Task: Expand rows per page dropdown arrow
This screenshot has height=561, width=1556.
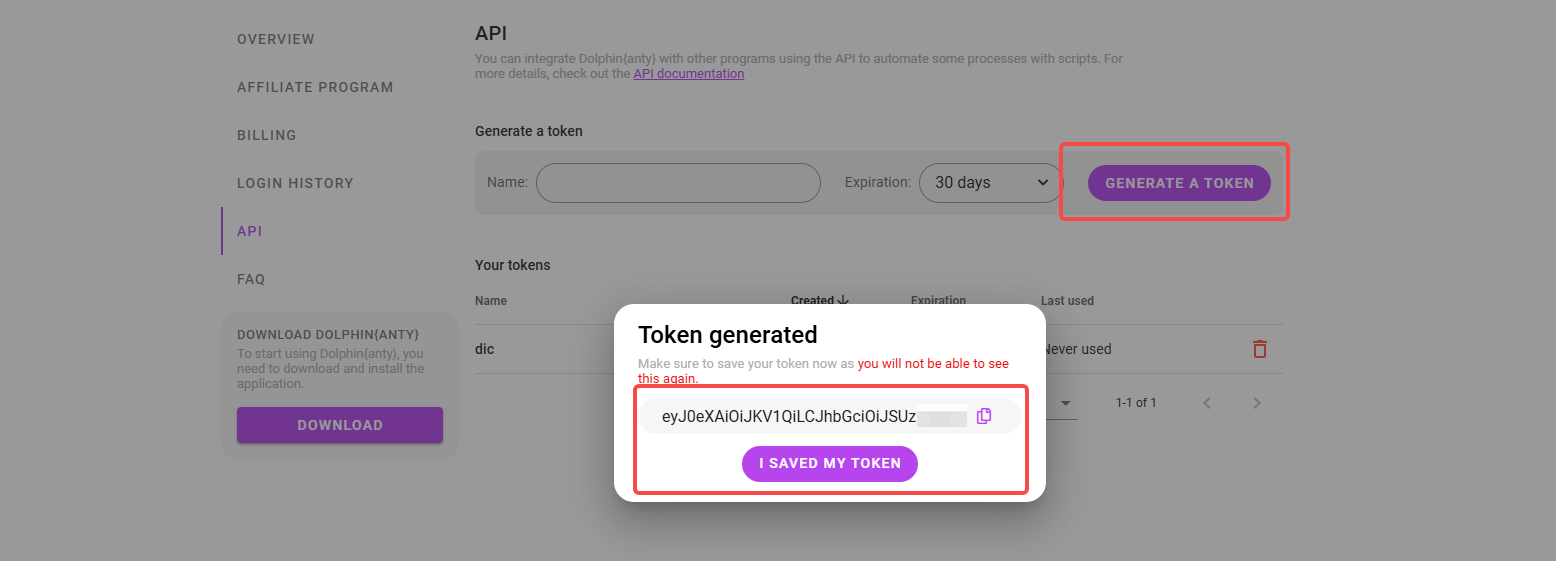Action: [x=1065, y=403]
